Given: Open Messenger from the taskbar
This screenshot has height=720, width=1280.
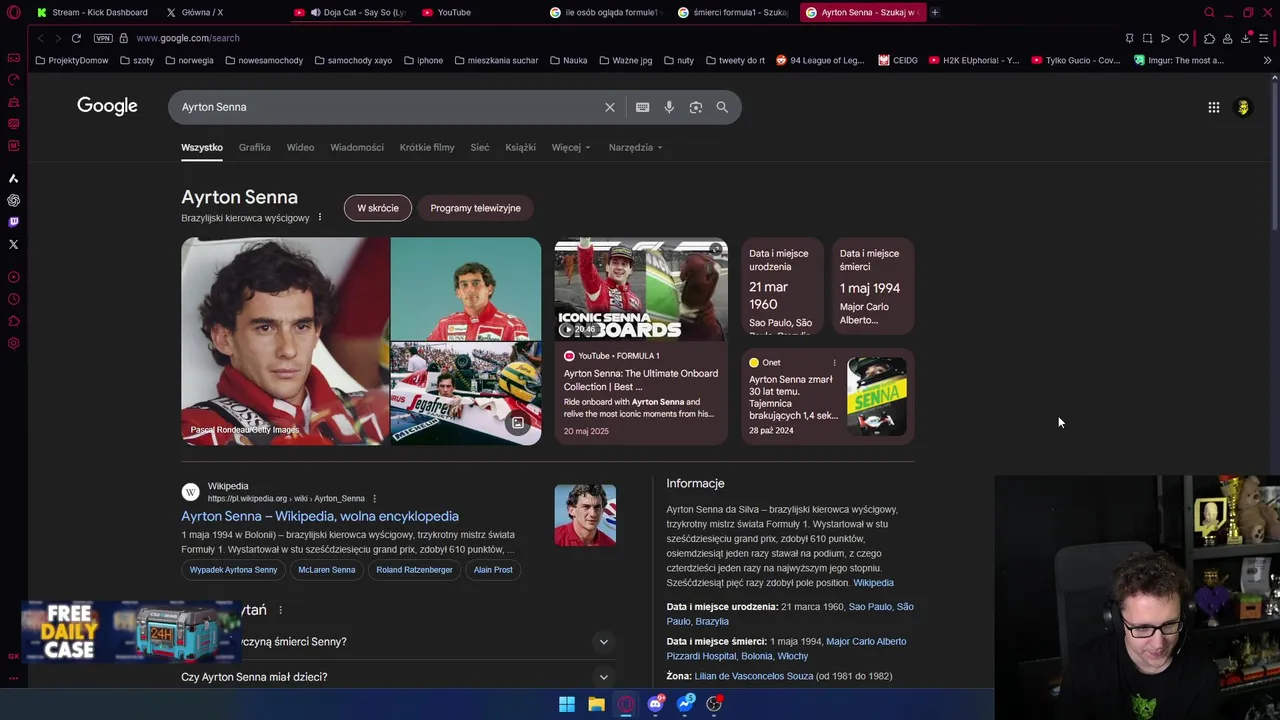Looking at the screenshot, I should 685,704.
